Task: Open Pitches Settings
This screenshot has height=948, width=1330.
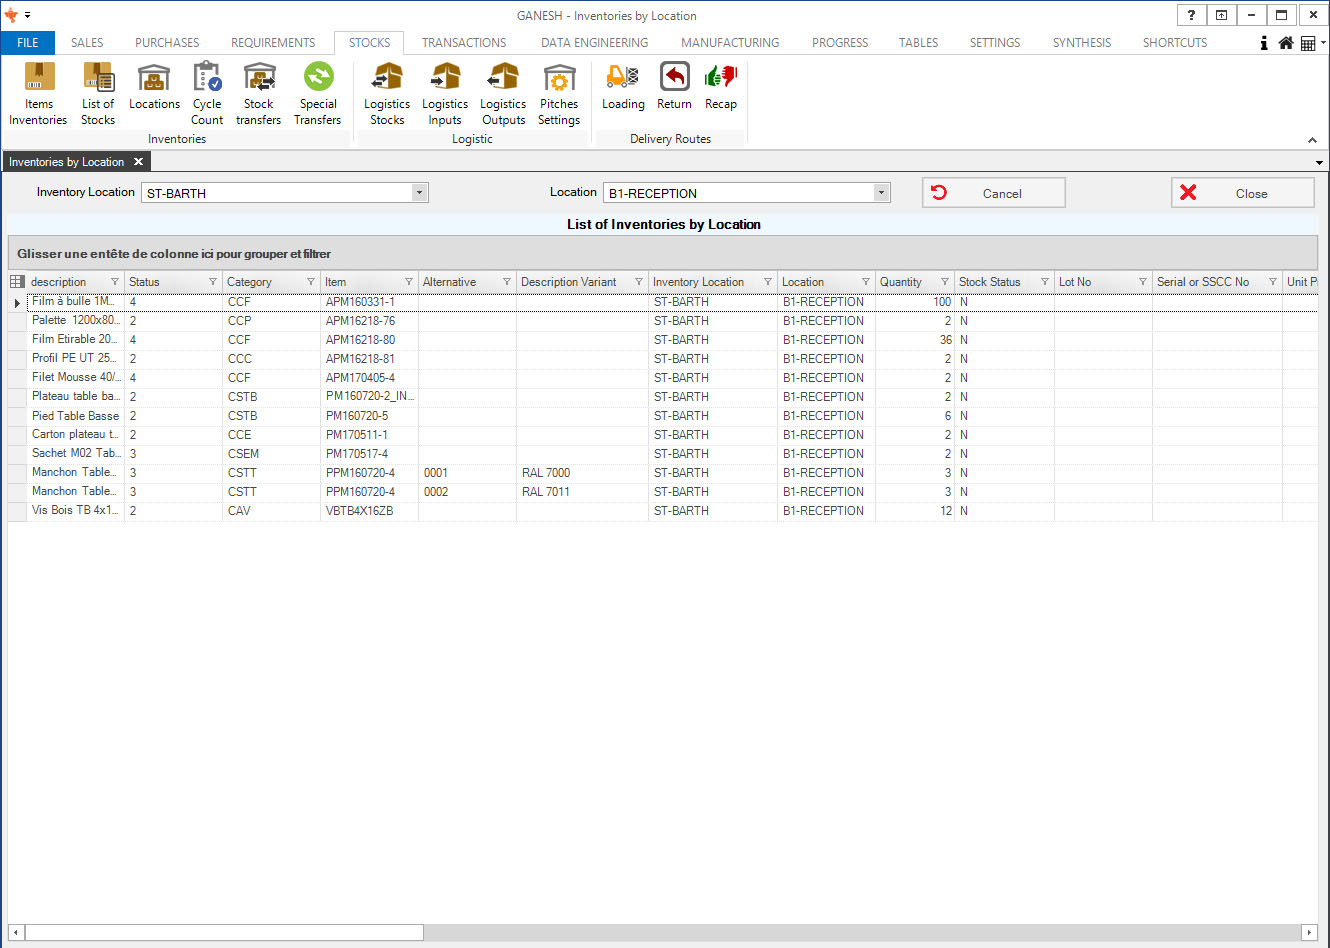Action: click(x=559, y=93)
